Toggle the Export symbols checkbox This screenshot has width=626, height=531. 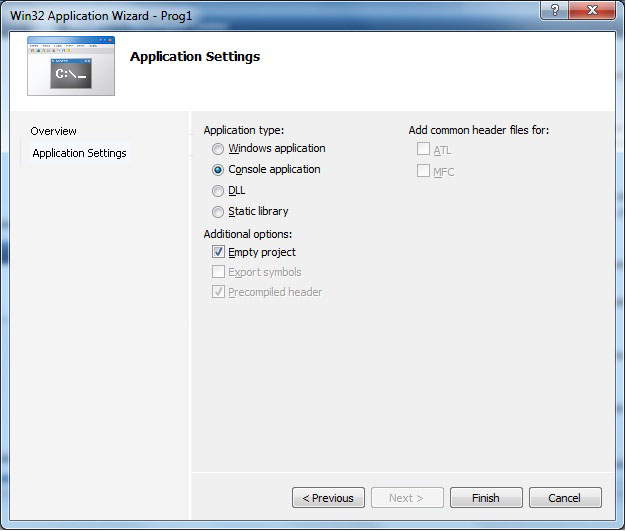(218, 272)
